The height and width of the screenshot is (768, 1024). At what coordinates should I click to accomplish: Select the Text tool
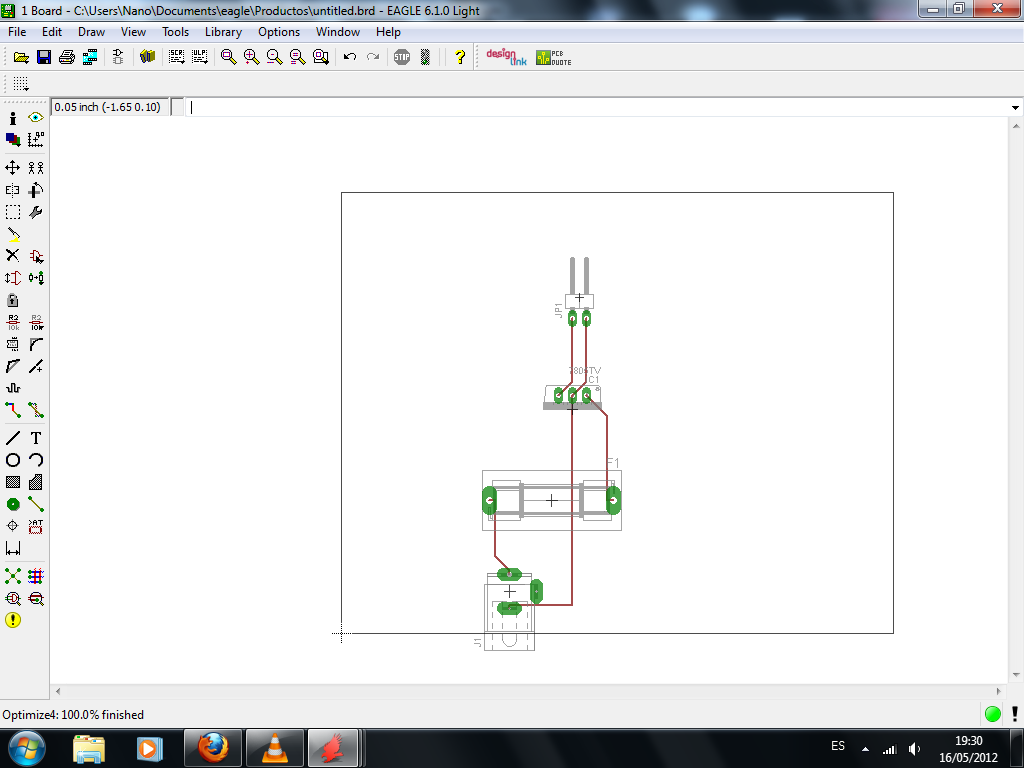[x=36, y=438]
